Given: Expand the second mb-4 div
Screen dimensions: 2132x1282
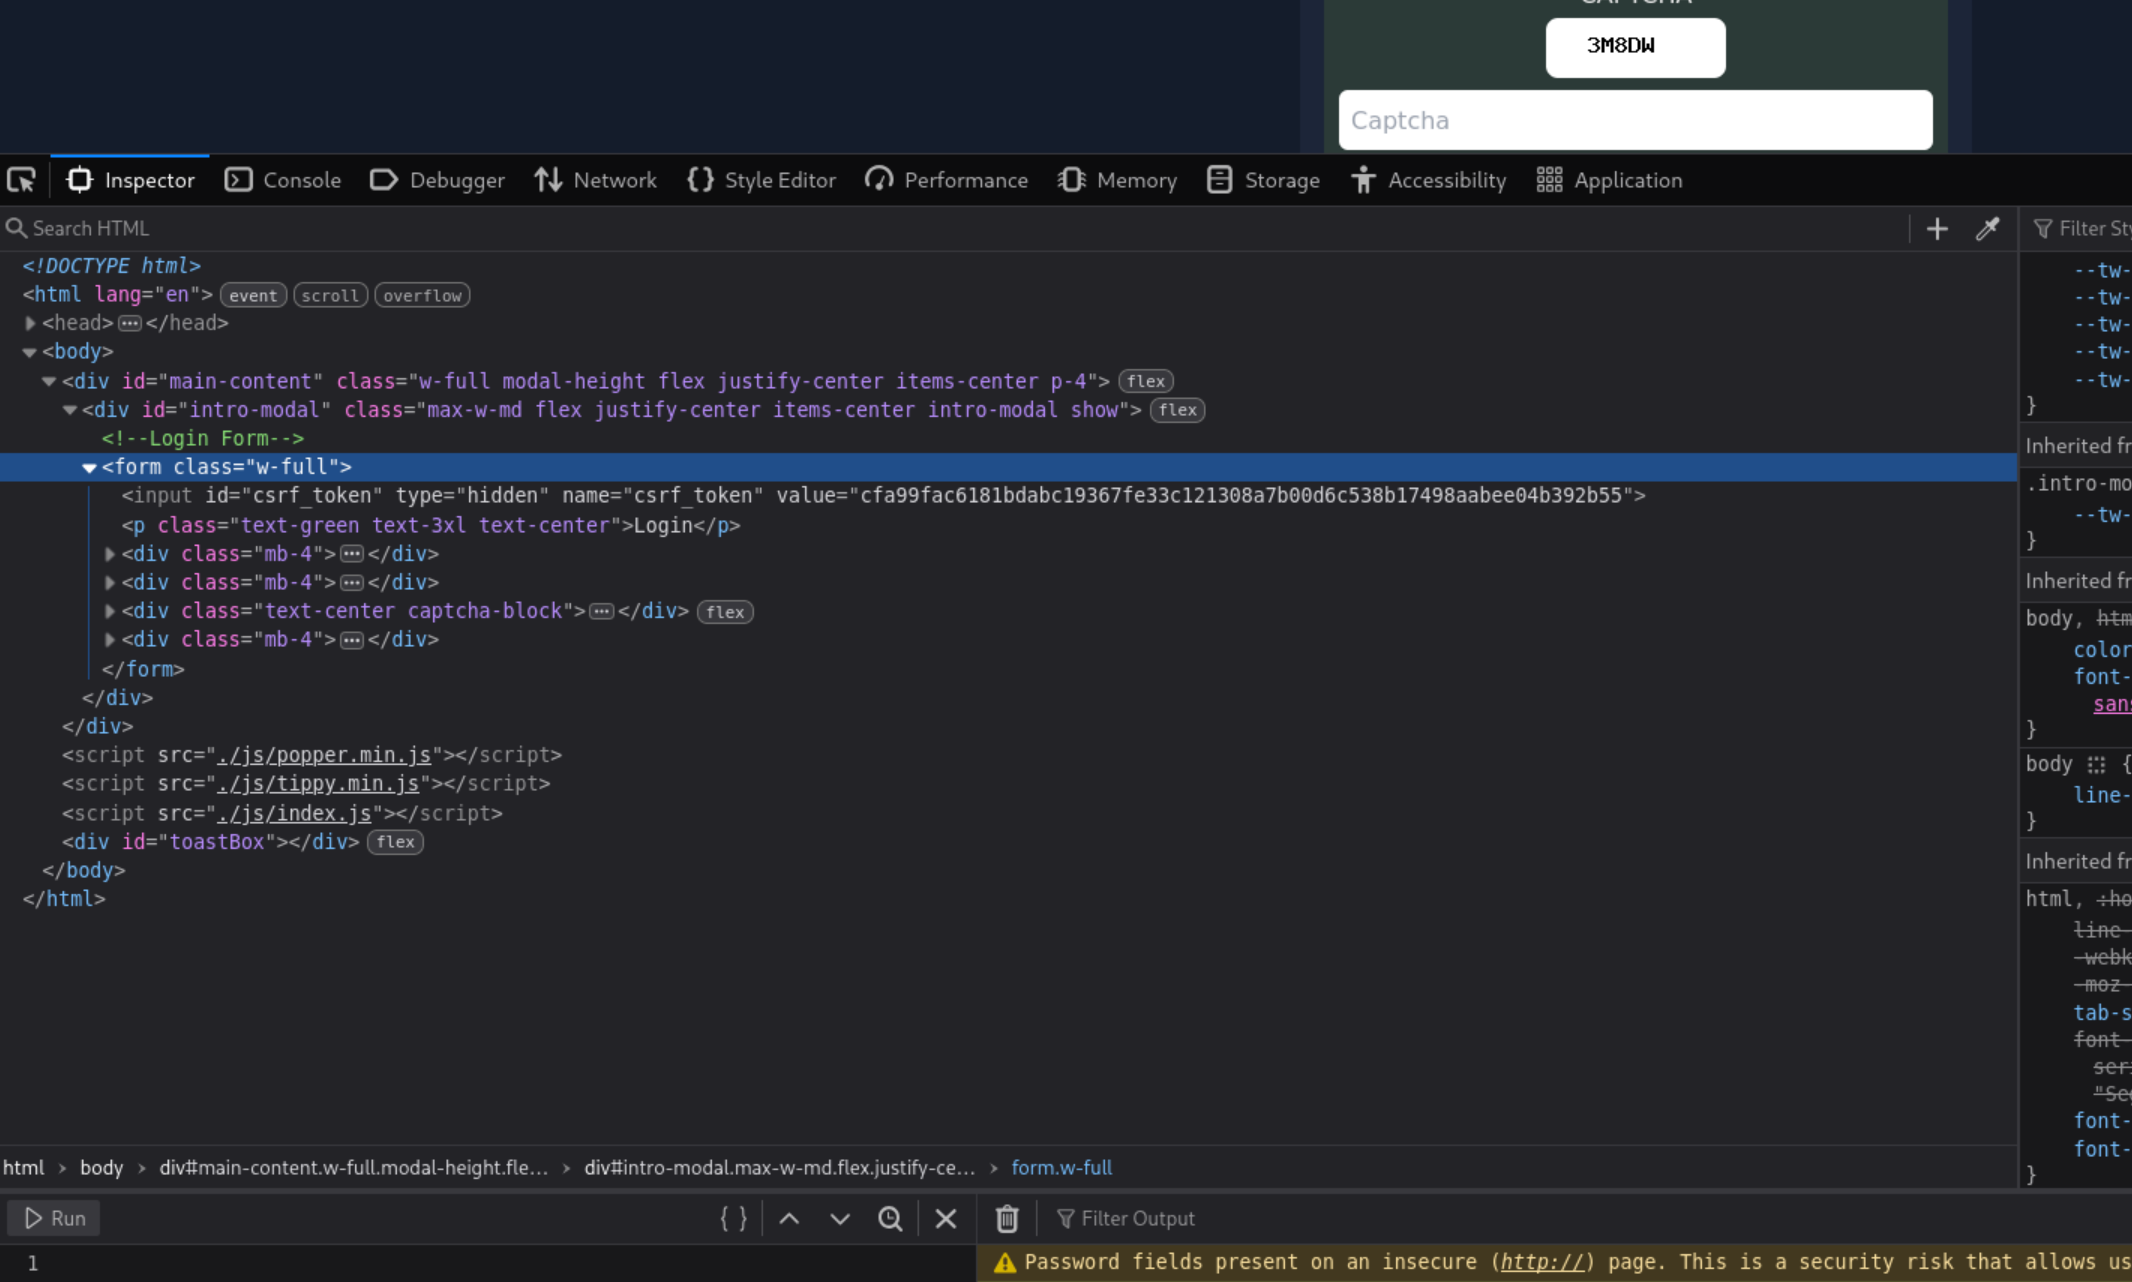Looking at the screenshot, I should pos(110,582).
